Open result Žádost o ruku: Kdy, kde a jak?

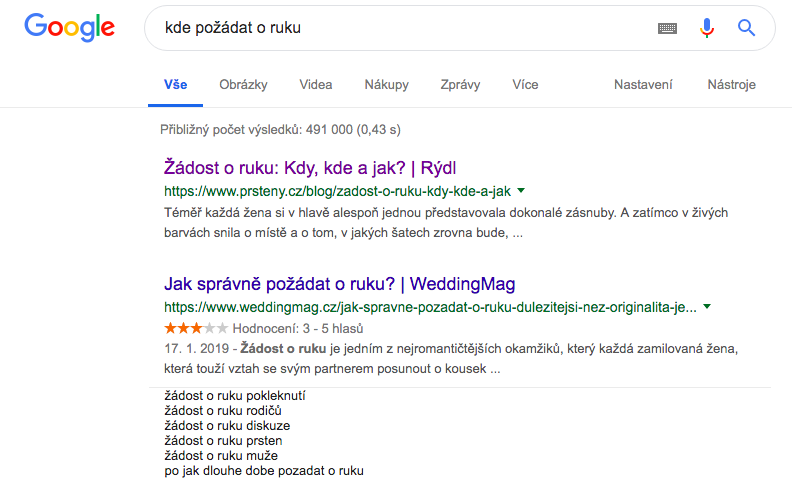(x=310, y=168)
